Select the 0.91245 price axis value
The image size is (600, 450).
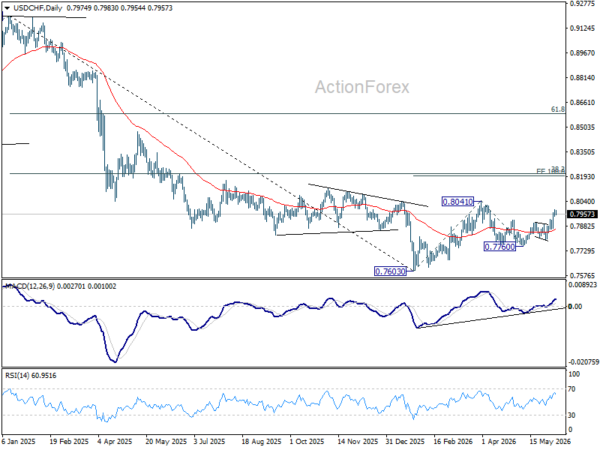tap(582, 28)
